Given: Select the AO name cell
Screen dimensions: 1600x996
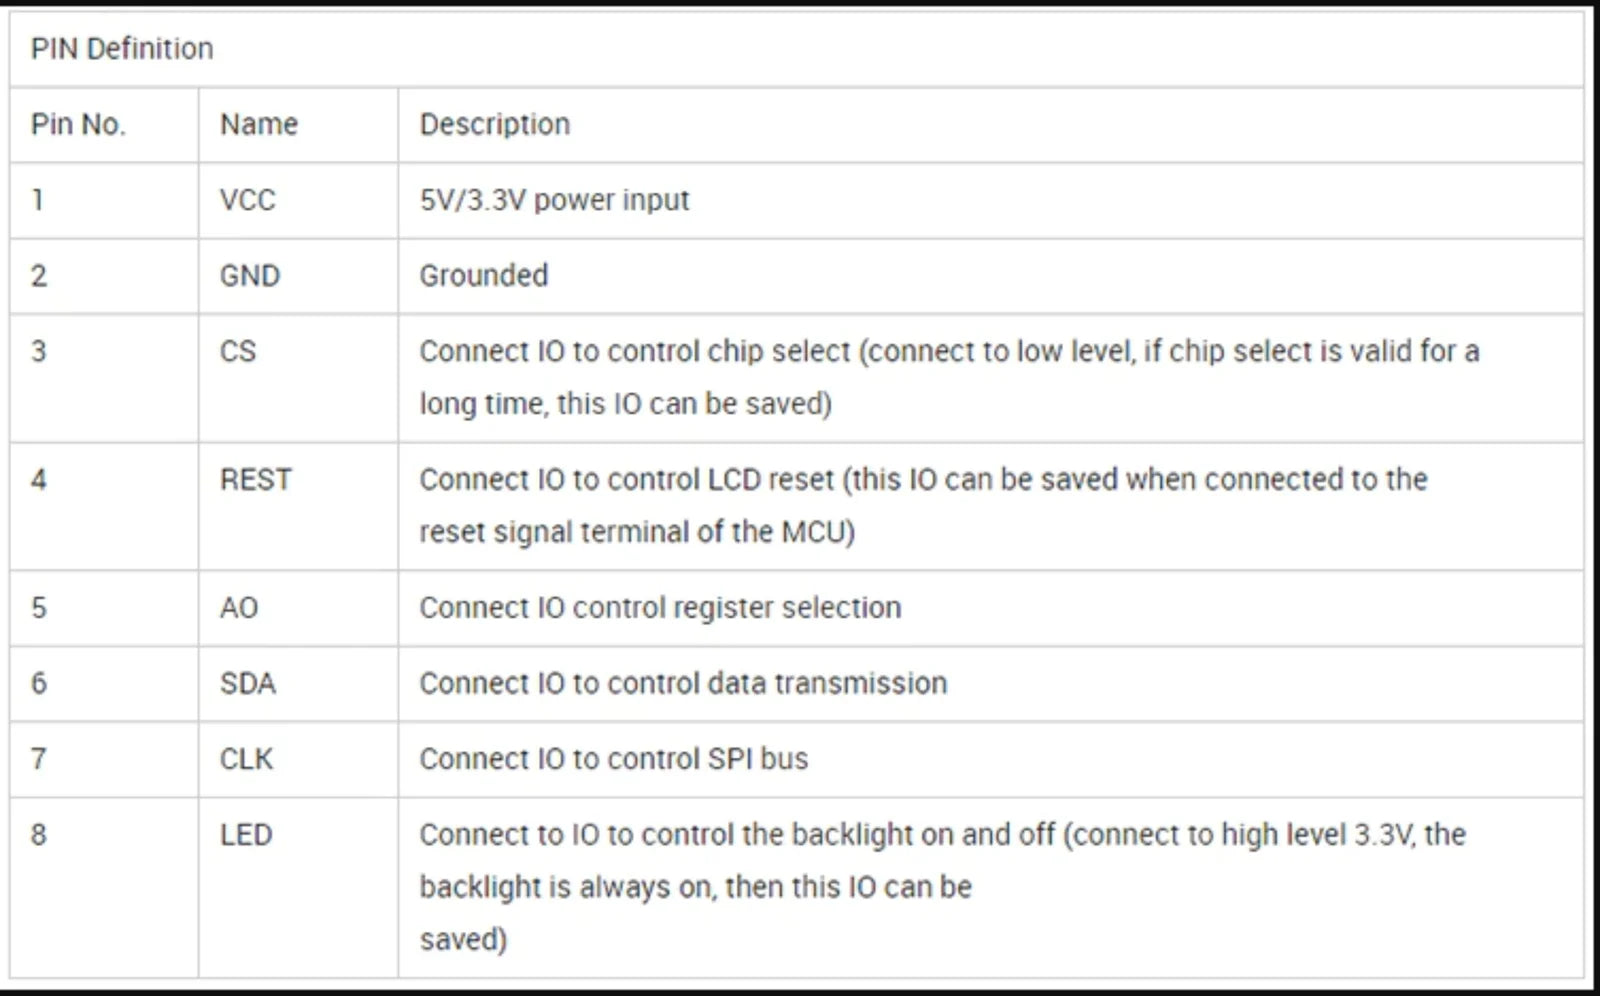Looking at the screenshot, I should [239, 607].
